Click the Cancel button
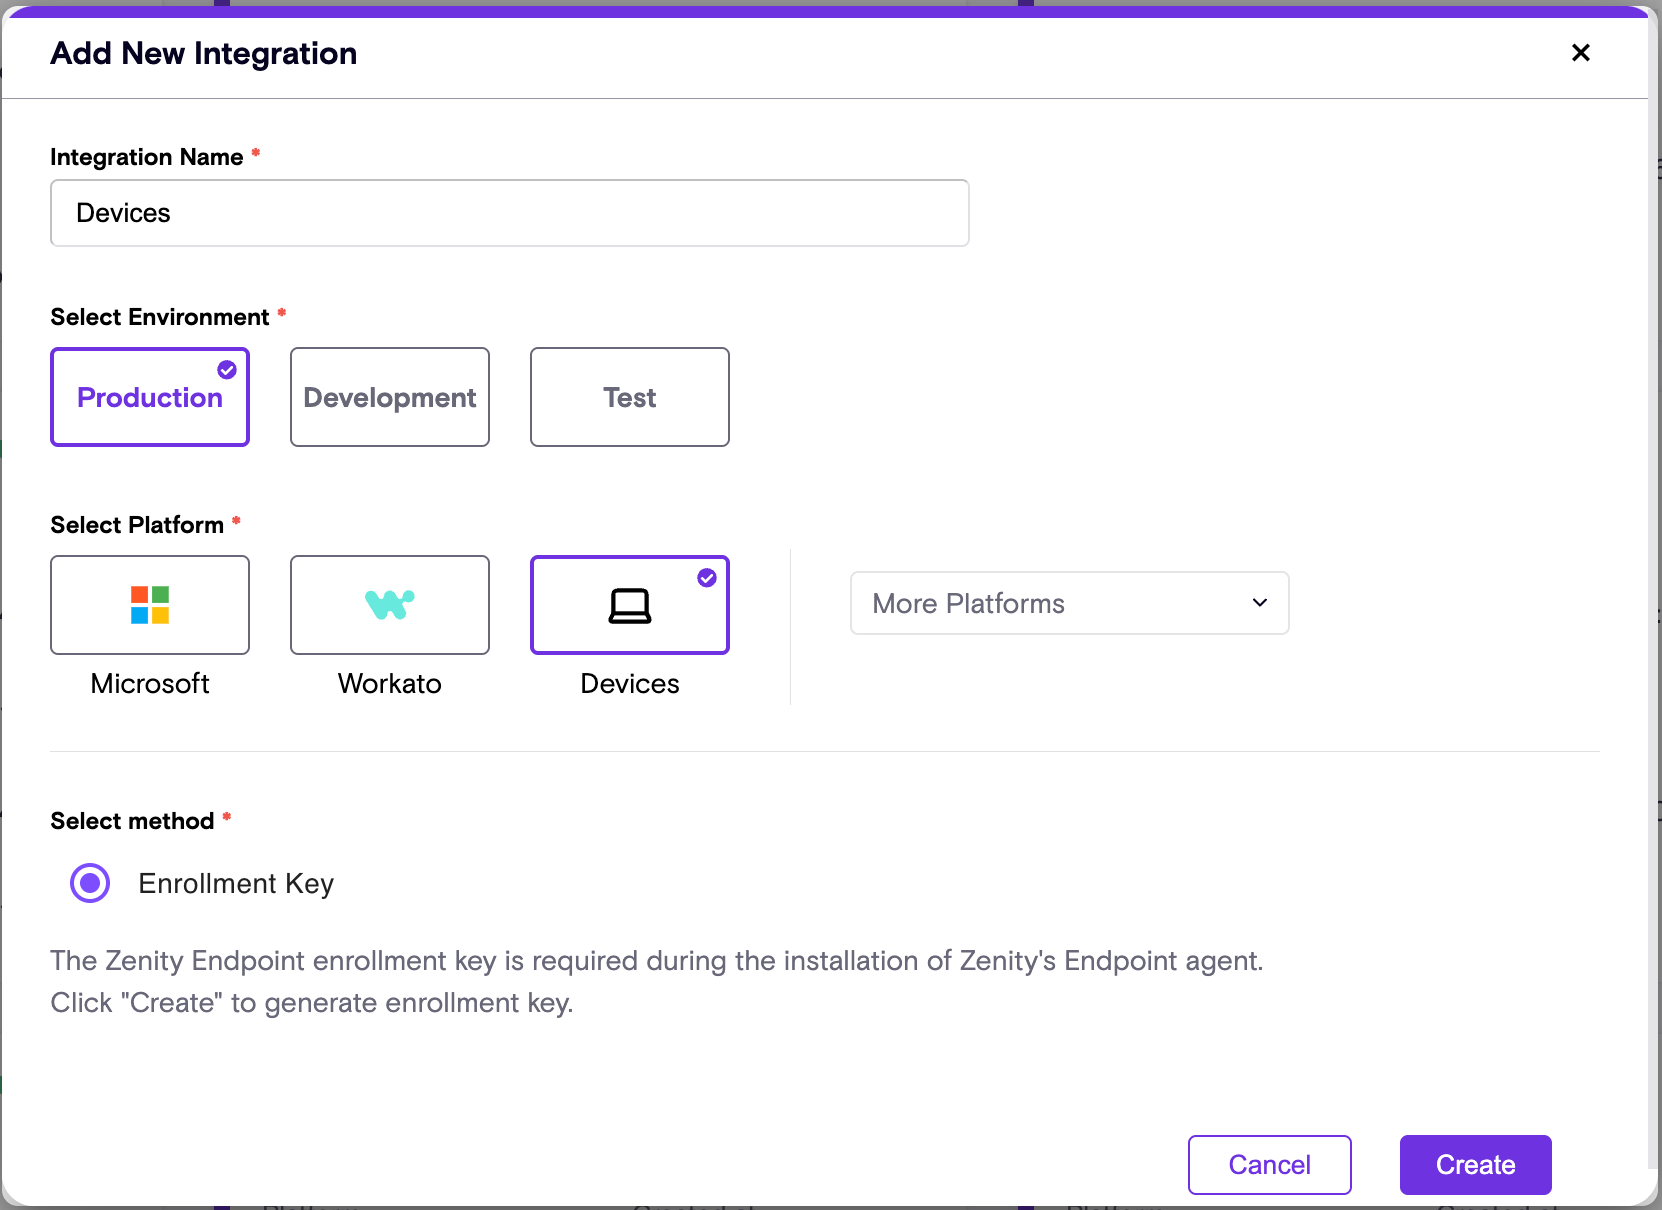 1269,1164
